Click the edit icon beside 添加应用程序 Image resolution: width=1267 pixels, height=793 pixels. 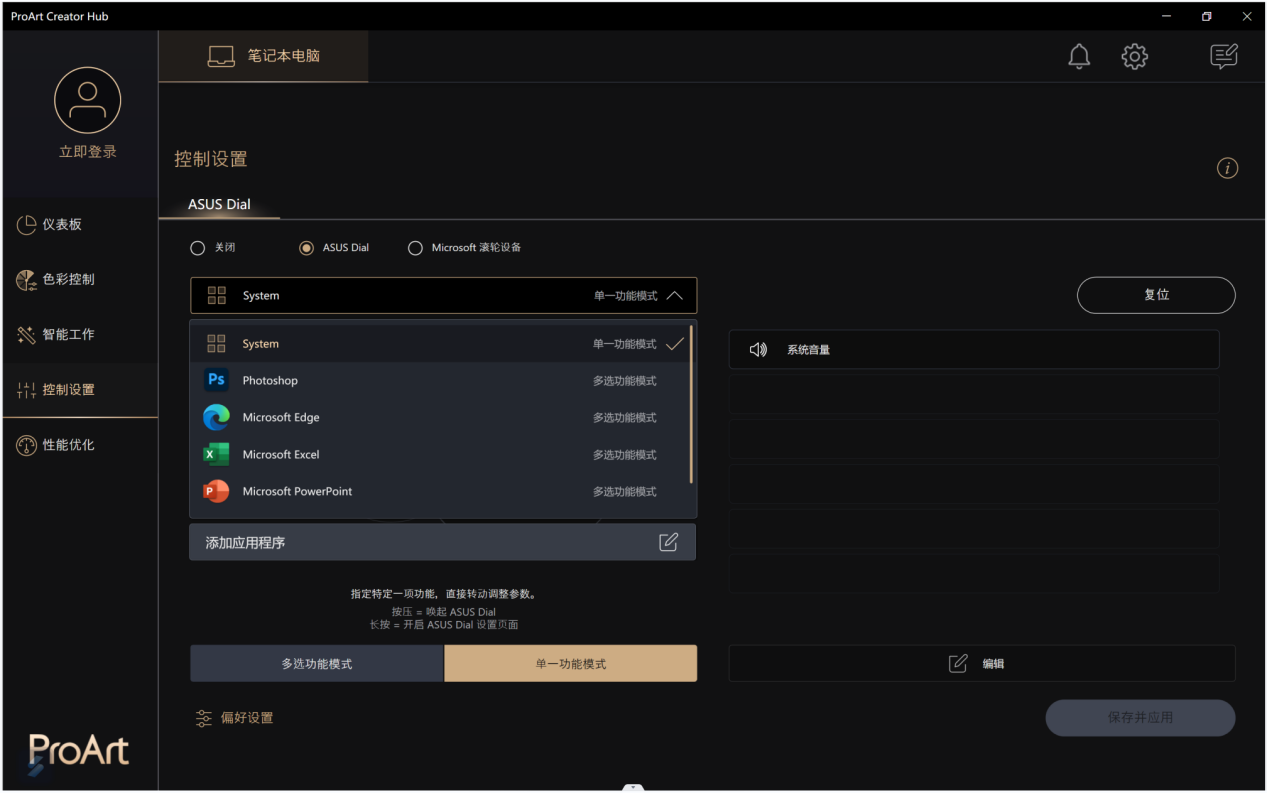click(668, 542)
